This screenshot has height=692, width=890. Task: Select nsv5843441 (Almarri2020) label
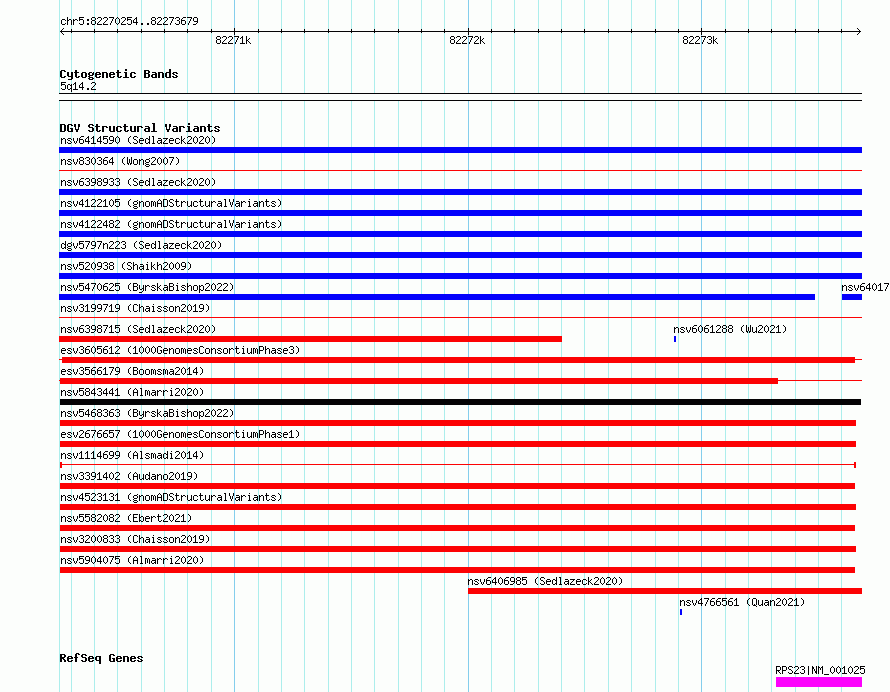pyautogui.click(x=132, y=392)
